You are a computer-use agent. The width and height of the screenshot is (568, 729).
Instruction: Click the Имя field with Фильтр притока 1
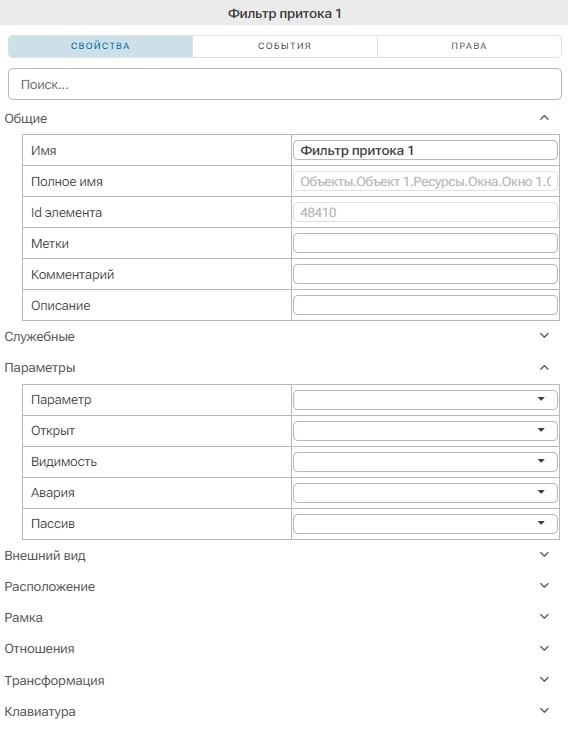(425, 150)
